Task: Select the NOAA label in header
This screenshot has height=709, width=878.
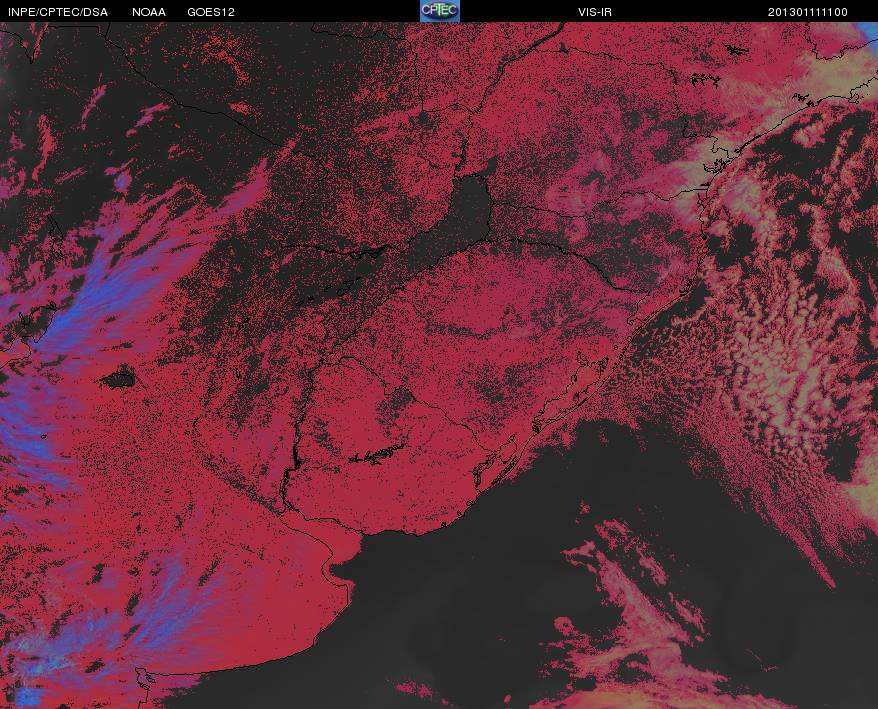Action: pos(148,12)
